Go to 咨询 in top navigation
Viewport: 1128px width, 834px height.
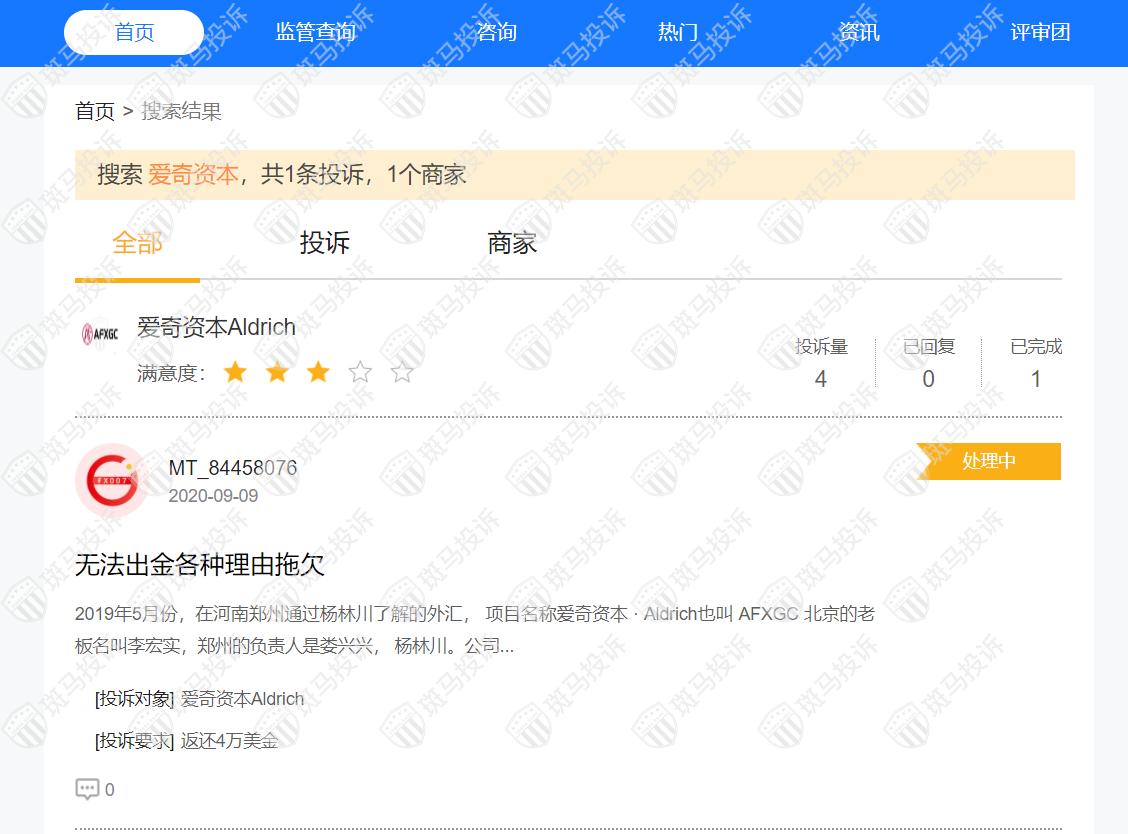pyautogui.click(x=496, y=32)
